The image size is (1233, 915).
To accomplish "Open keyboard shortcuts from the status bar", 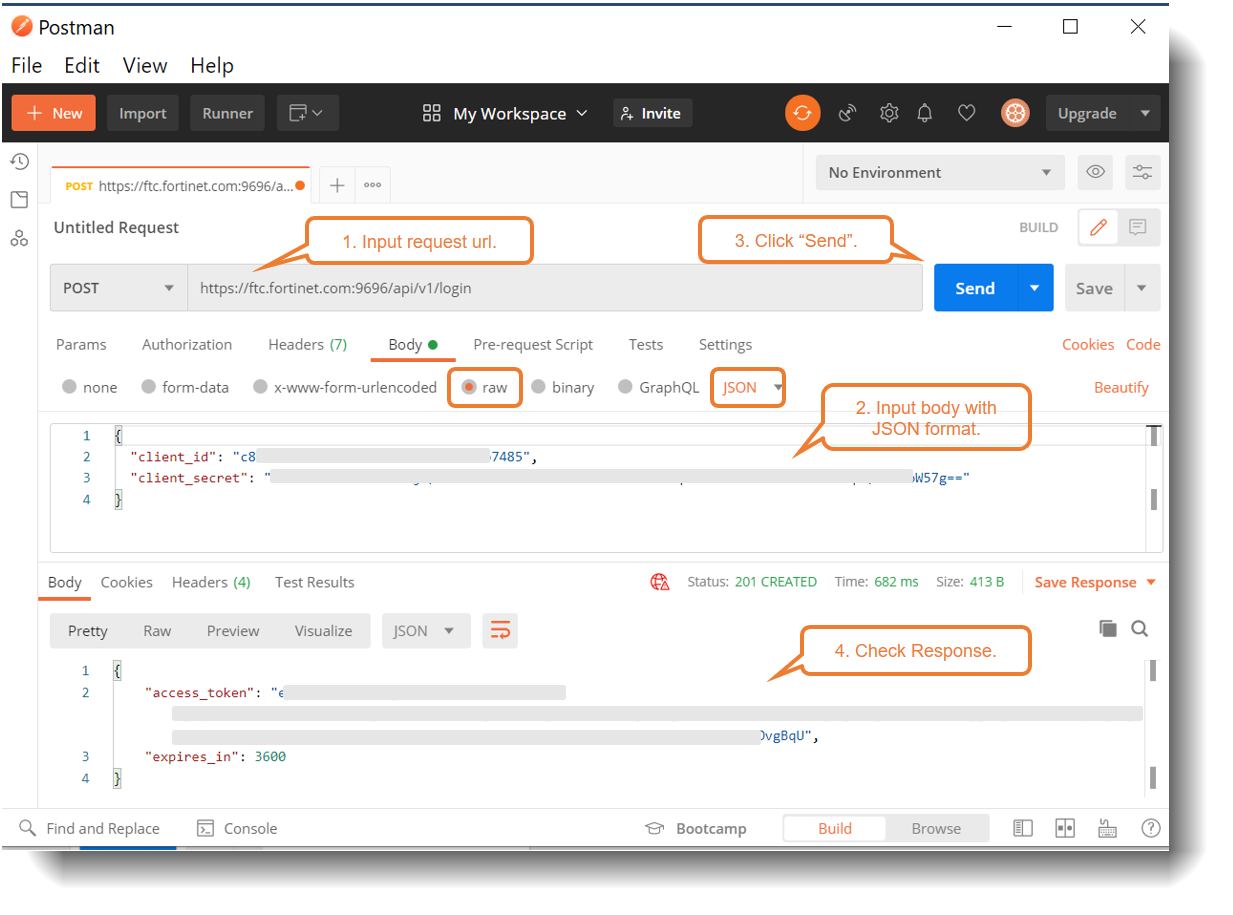I will point(1107,828).
